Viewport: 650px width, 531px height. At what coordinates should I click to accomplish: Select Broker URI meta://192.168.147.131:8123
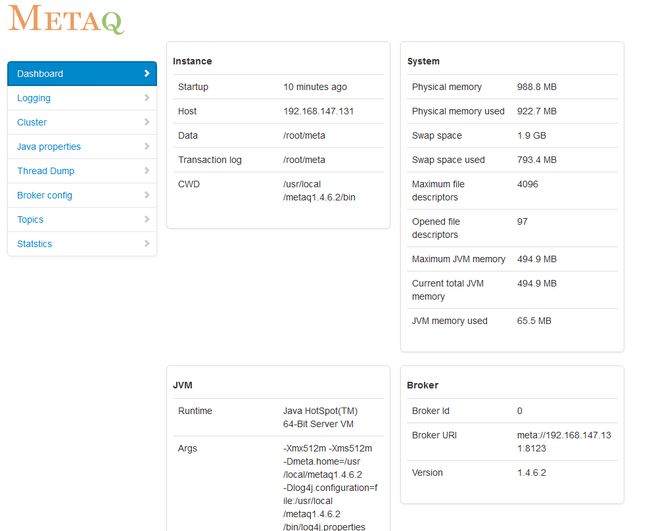point(564,442)
